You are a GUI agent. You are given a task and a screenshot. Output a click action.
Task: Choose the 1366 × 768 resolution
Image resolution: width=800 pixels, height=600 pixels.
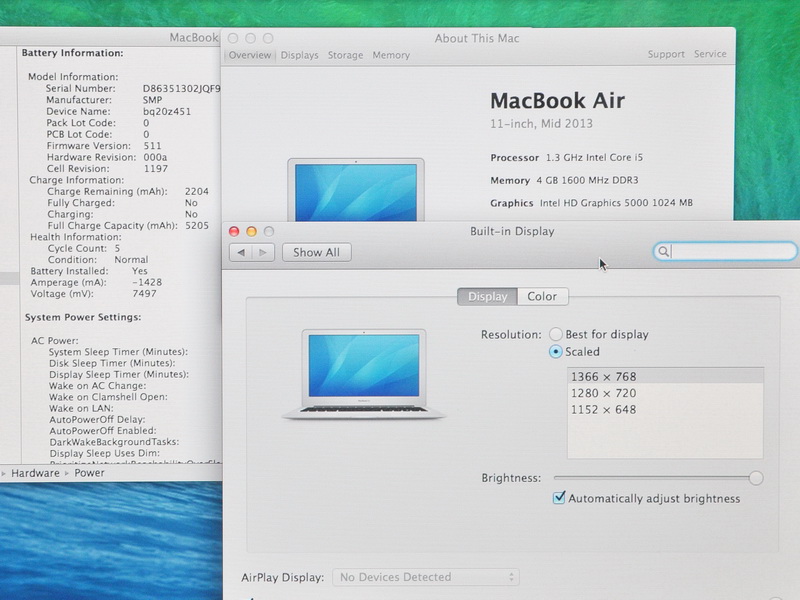pyautogui.click(x=665, y=377)
